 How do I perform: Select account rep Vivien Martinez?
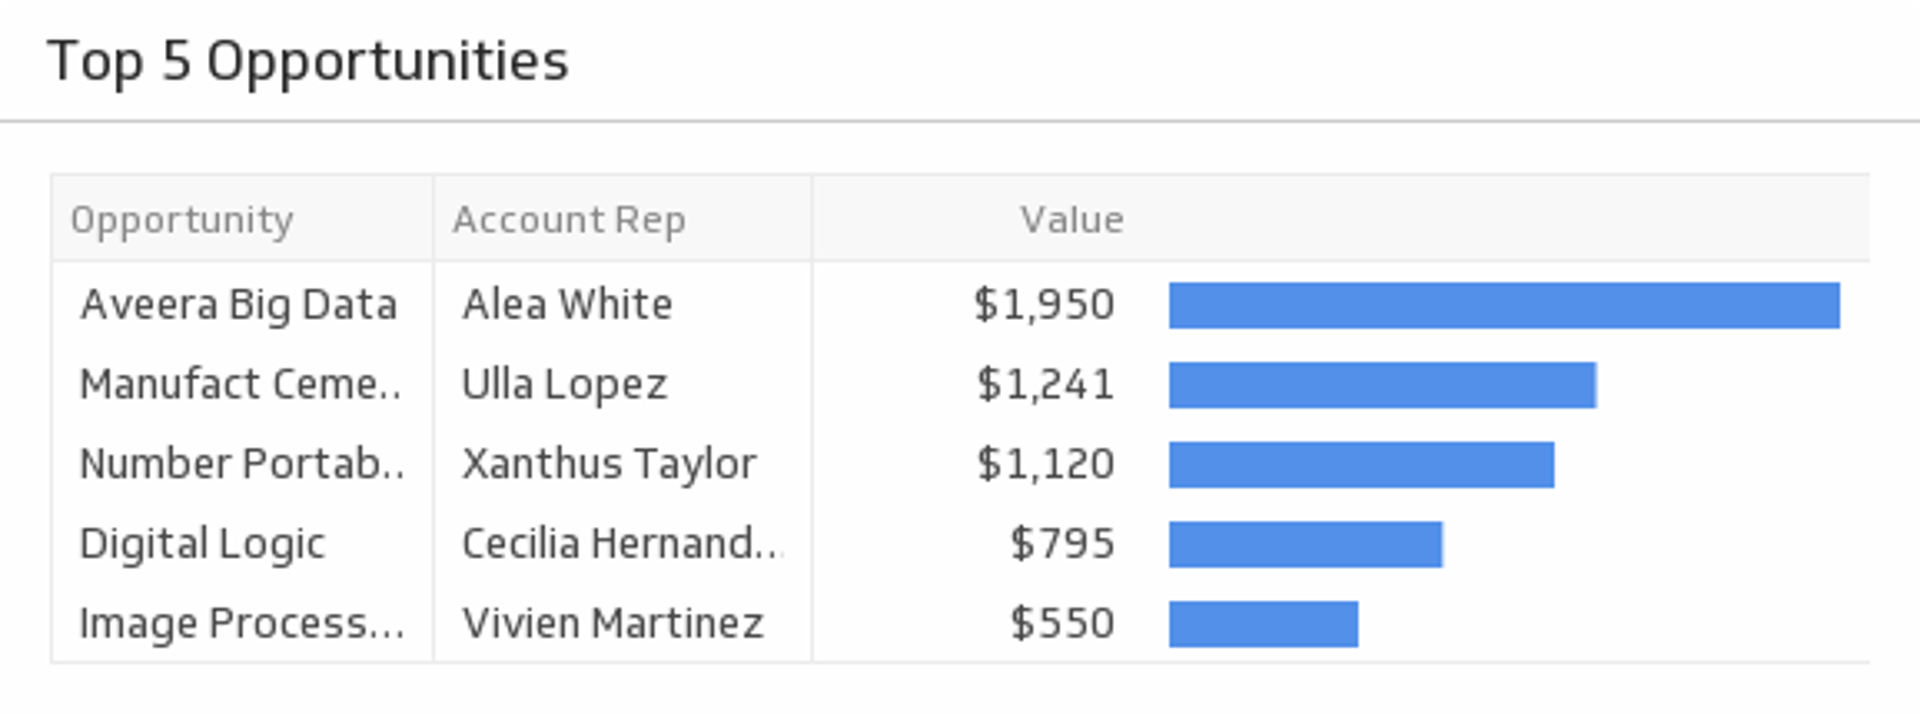pos(613,624)
